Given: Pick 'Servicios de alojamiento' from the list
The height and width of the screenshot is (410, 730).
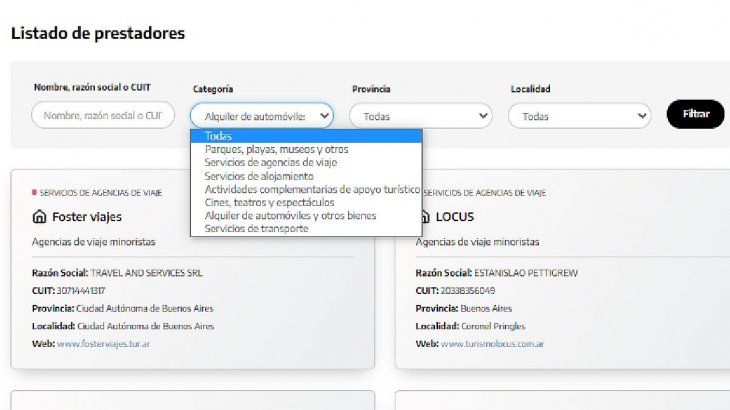Looking at the screenshot, I should pyautogui.click(x=258, y=176).
